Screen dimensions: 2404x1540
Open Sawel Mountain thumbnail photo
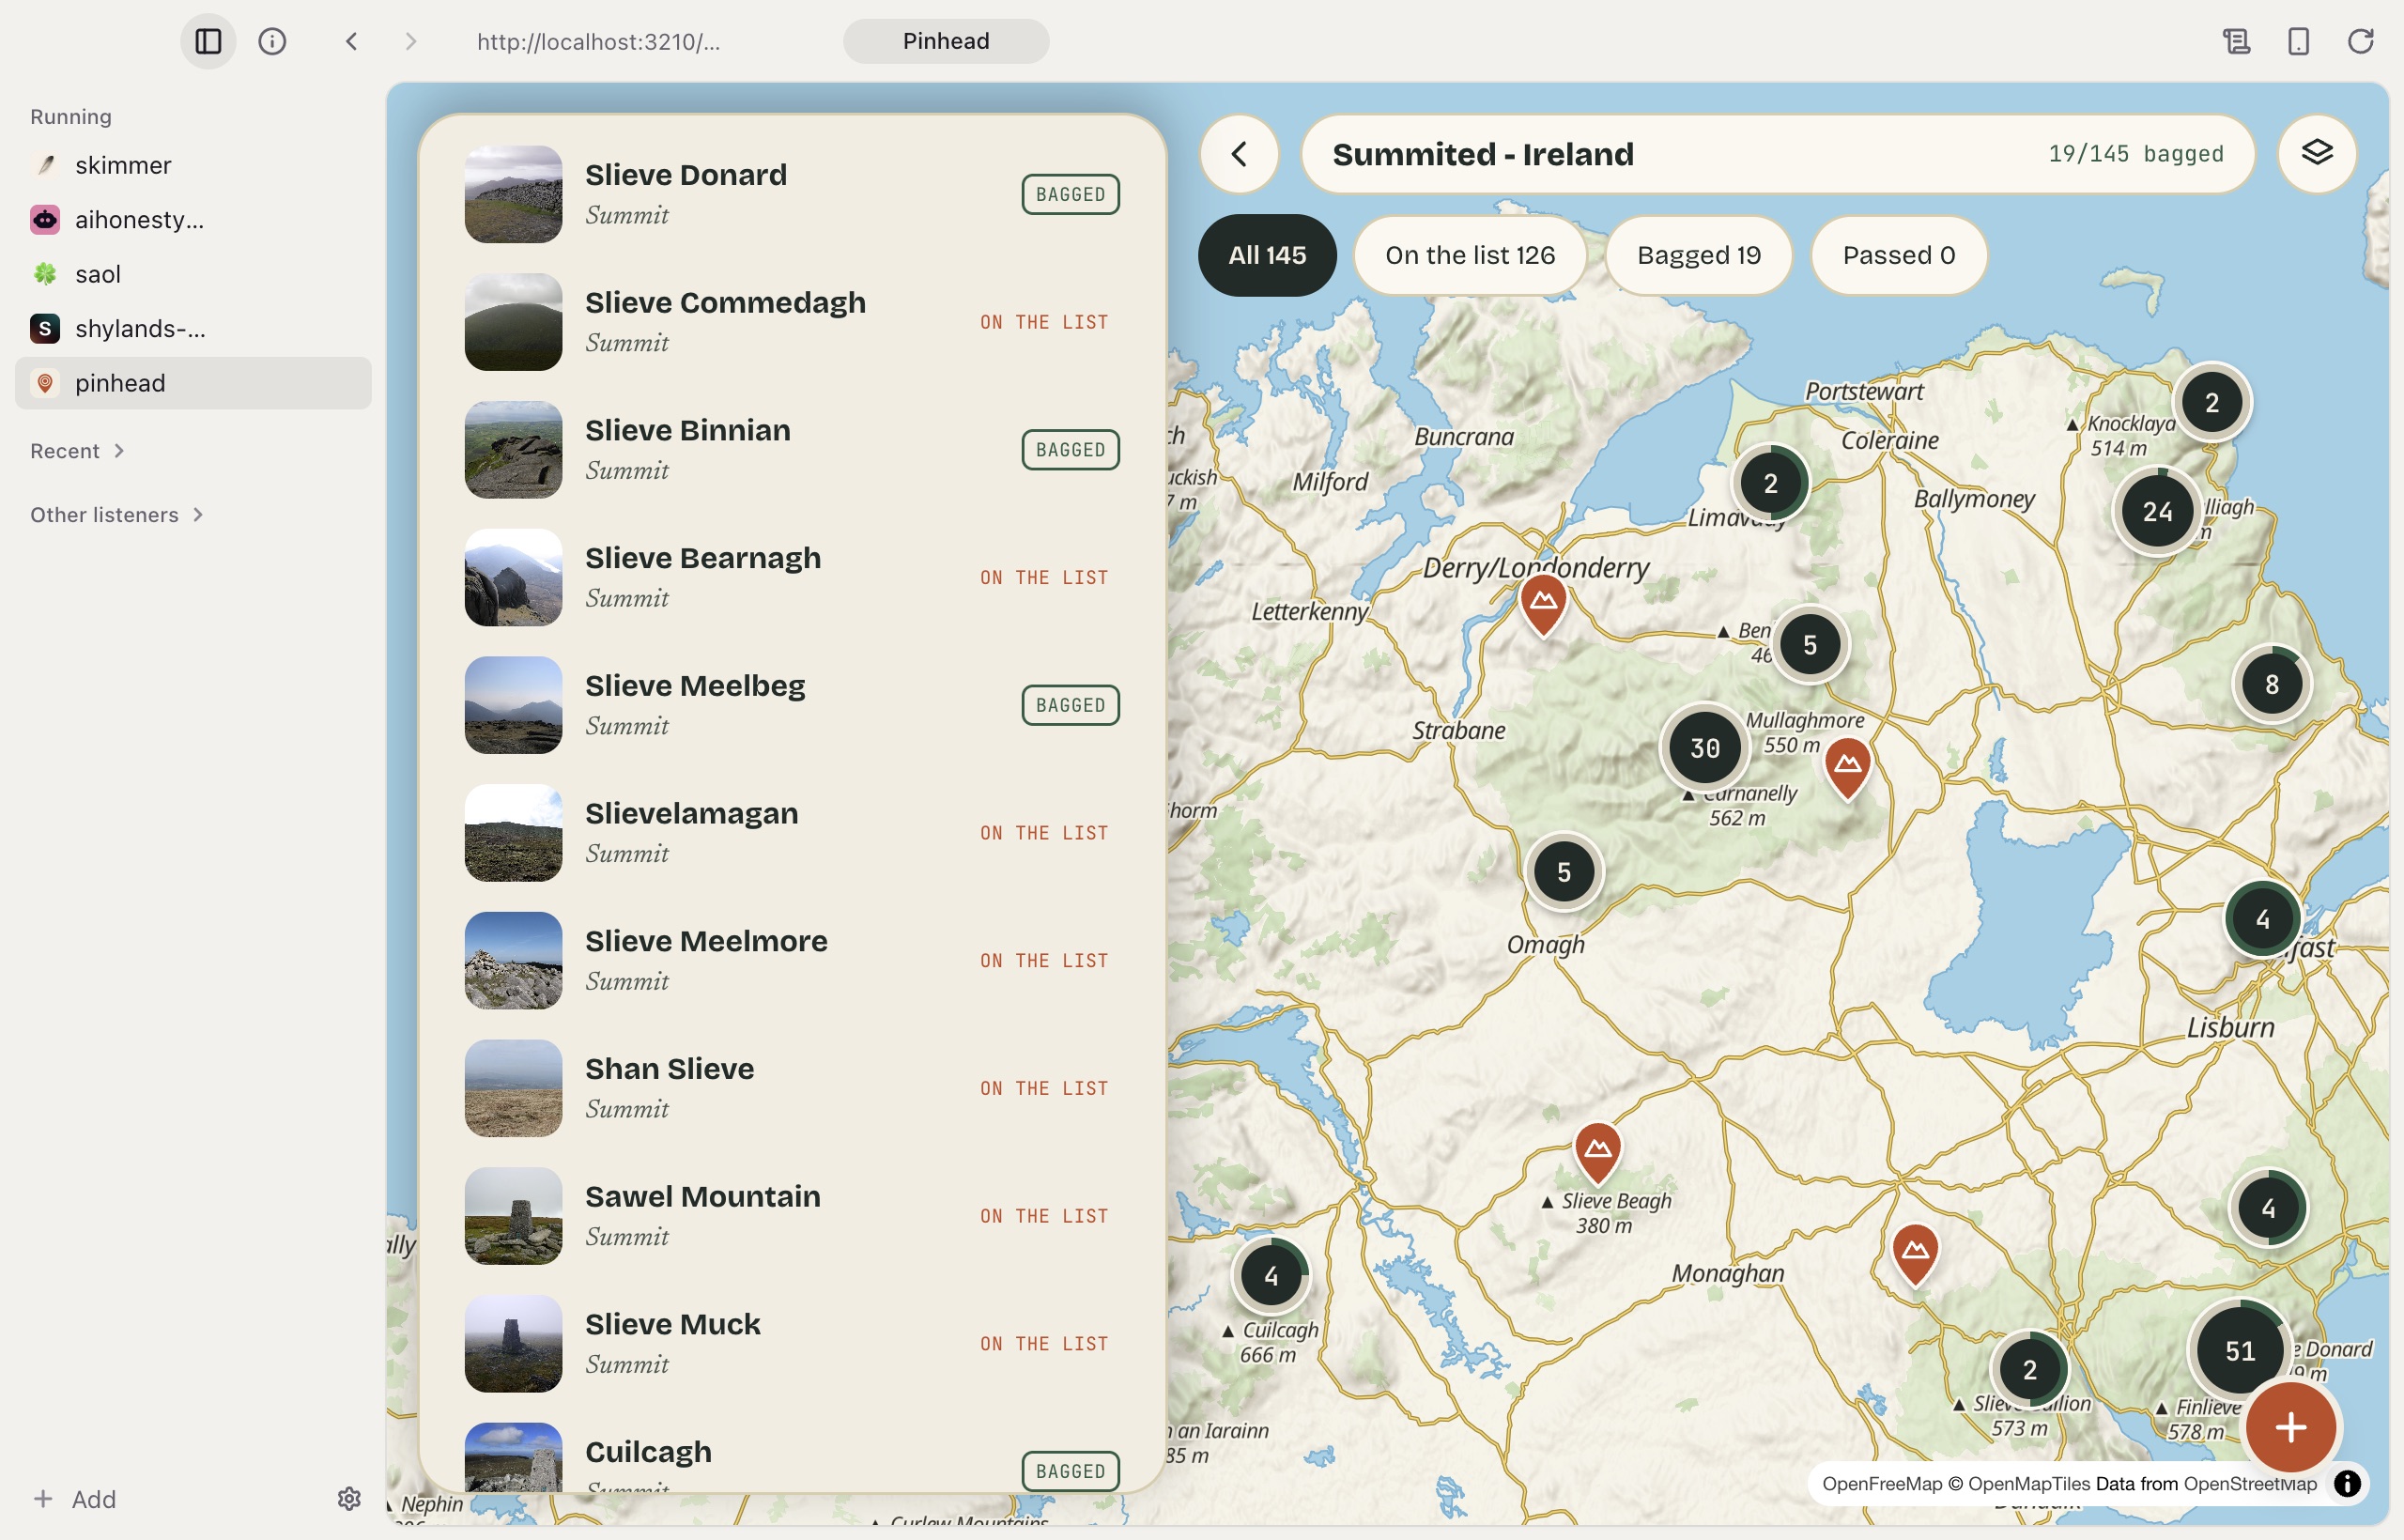[513, 1216]
